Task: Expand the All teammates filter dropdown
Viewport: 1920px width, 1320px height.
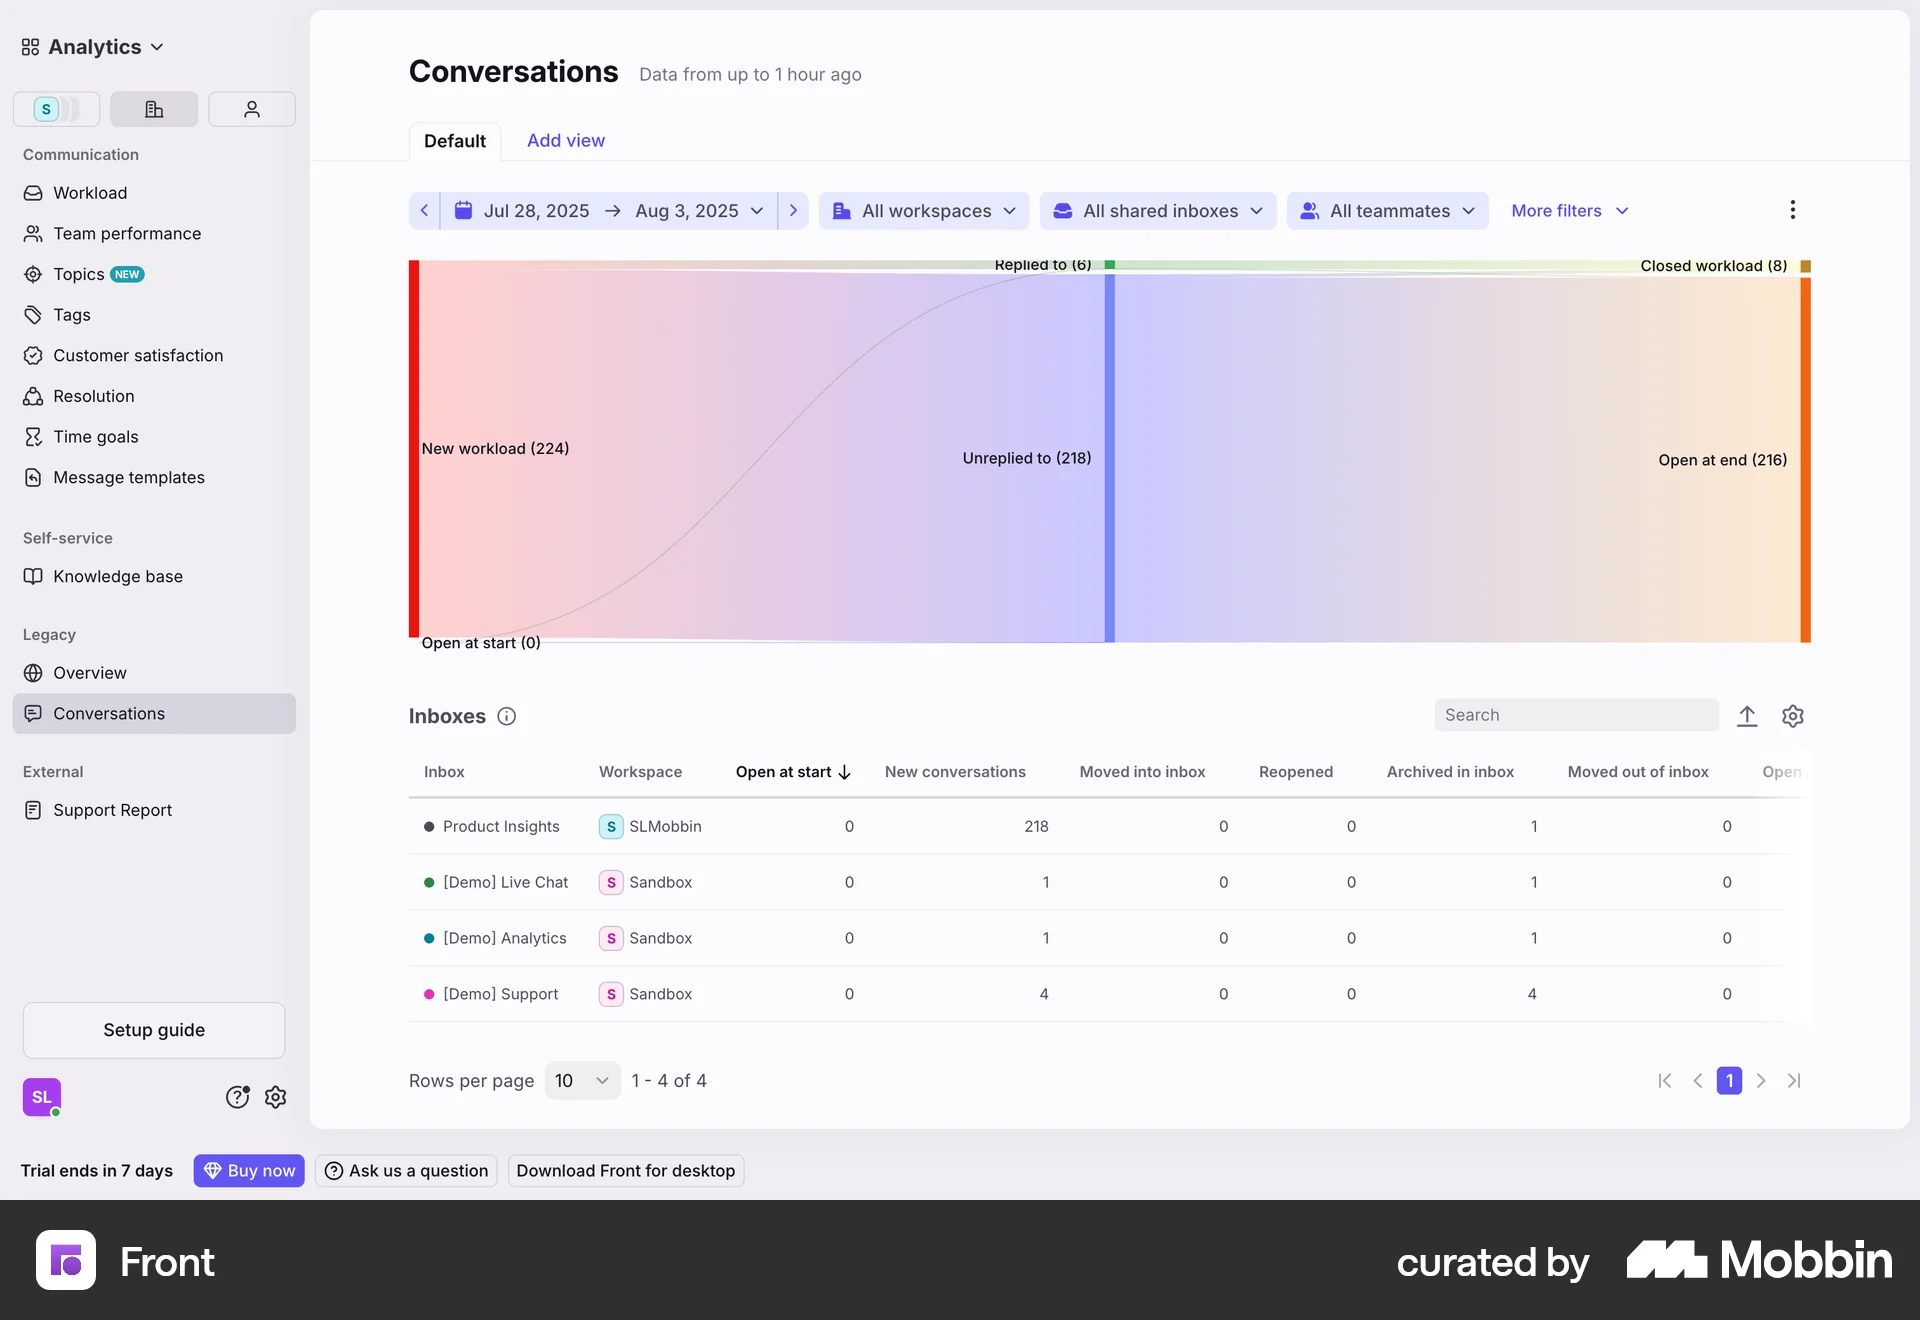Action: 1387,210
